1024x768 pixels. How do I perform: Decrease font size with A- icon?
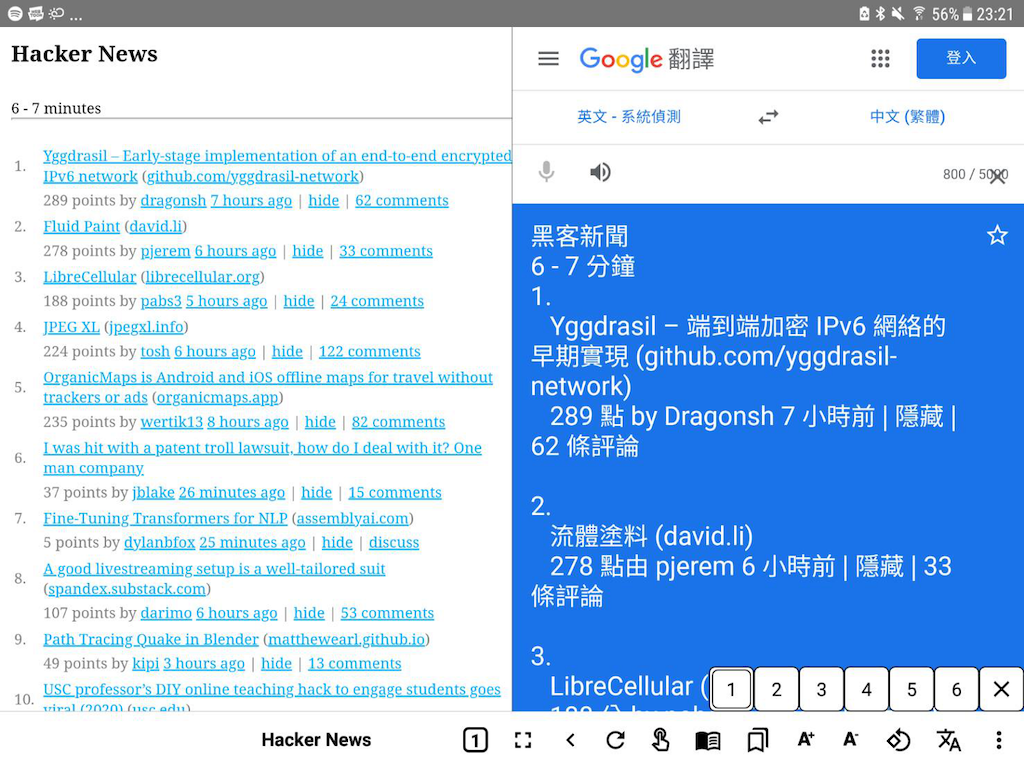coord(850,739)
